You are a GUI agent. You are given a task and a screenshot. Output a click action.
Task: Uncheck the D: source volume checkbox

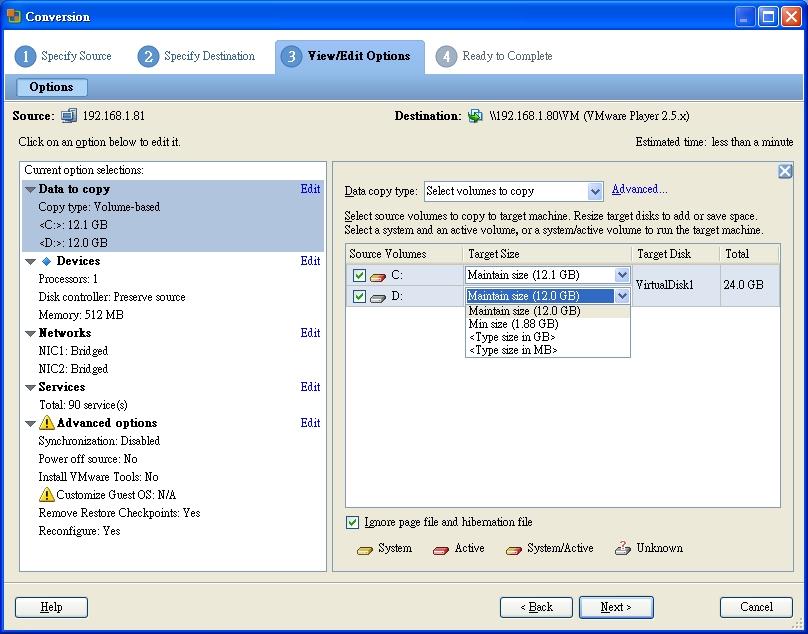(359, 296)
